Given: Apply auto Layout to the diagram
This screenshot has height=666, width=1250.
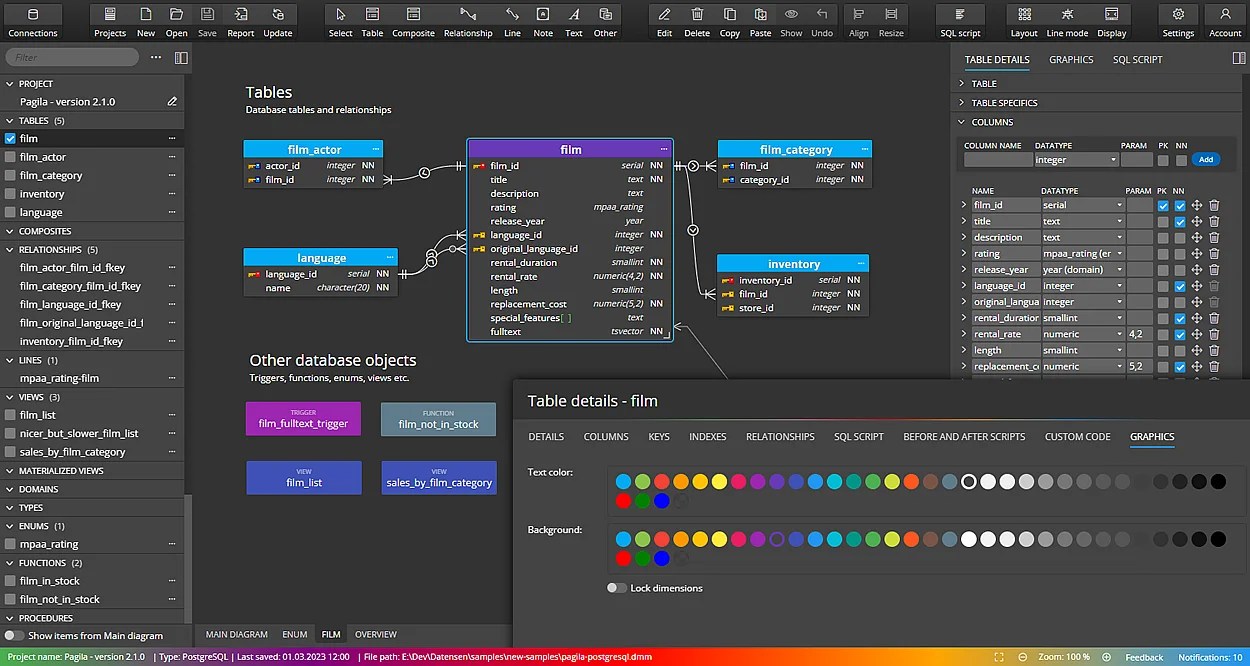Looking at the screenshot, I should coord(1023,20).
